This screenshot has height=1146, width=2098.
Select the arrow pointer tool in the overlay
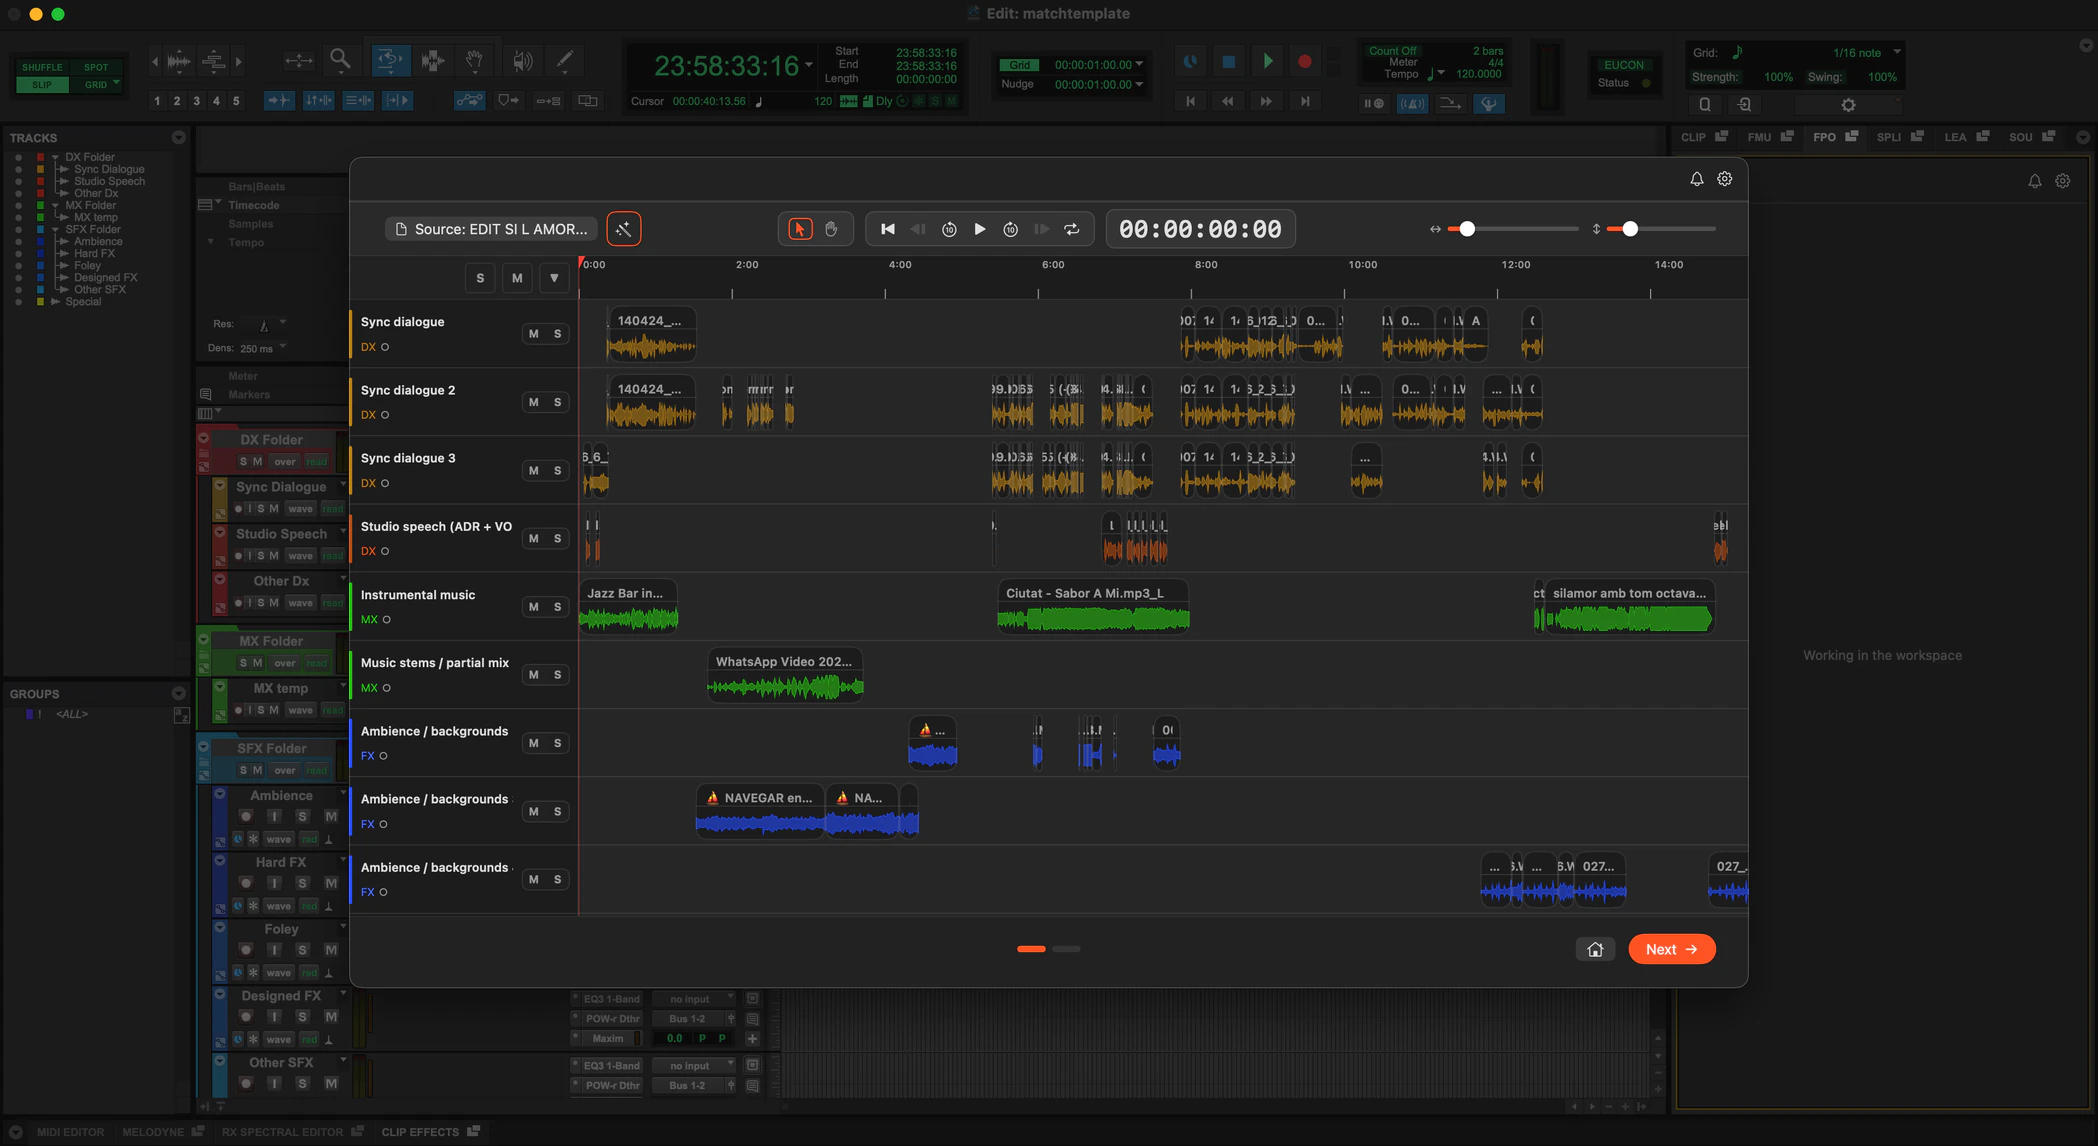800,229
